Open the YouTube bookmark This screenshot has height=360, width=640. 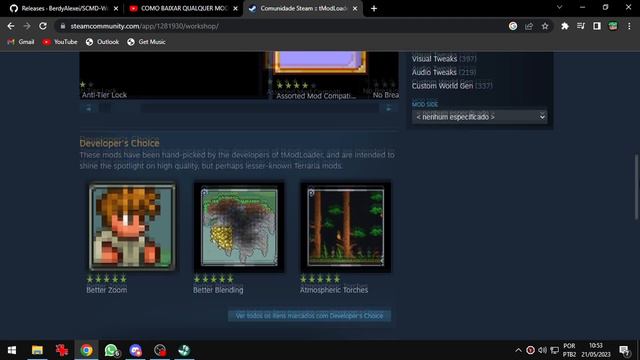[60, 42]
